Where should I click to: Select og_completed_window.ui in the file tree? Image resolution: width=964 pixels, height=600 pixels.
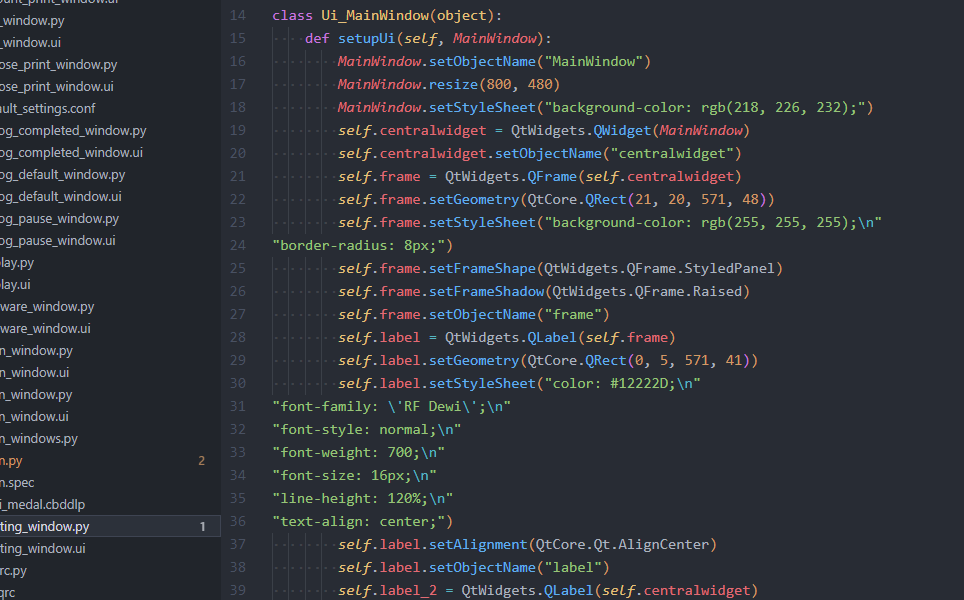(71, 152)
